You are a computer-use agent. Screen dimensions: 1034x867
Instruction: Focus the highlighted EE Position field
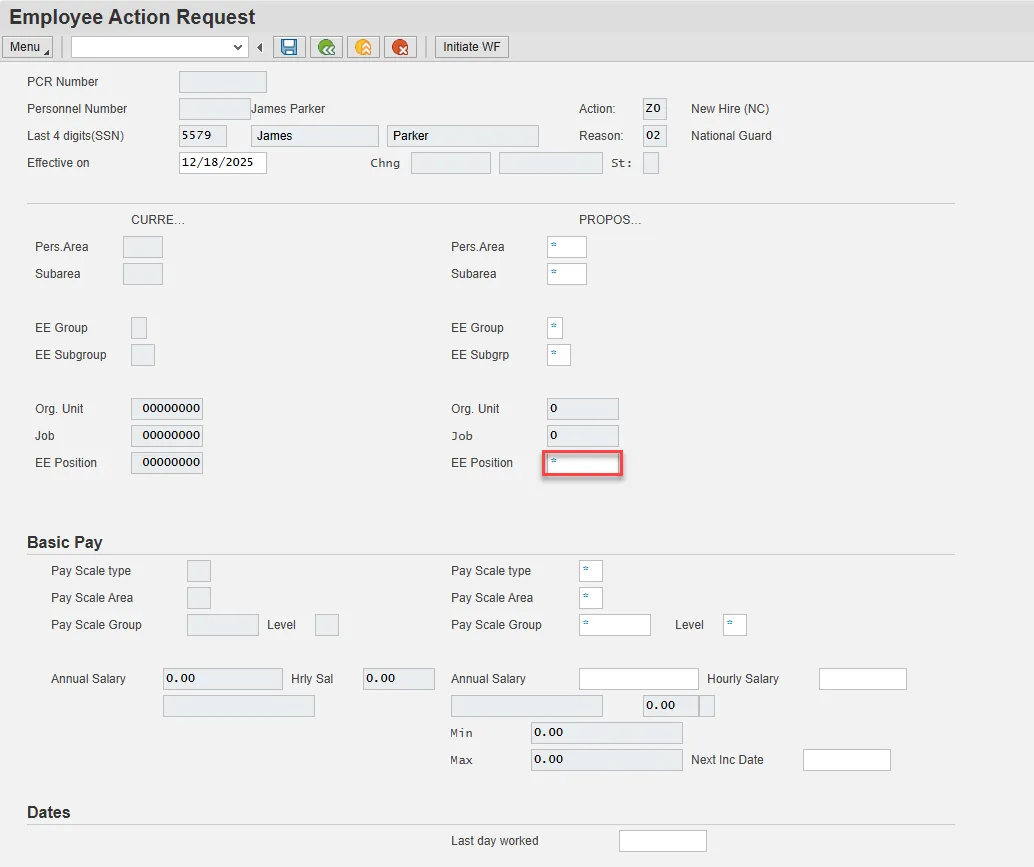[x=583, y=463]
